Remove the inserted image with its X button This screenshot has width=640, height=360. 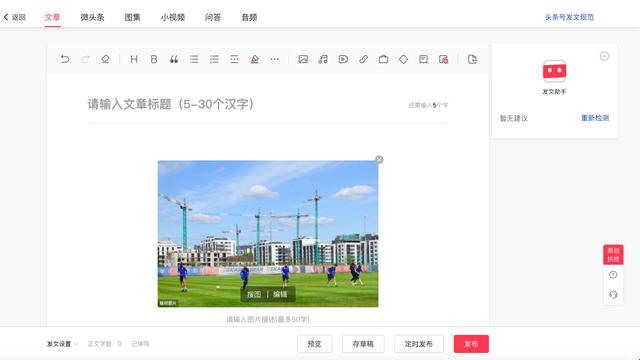click(x=379, y=160)
